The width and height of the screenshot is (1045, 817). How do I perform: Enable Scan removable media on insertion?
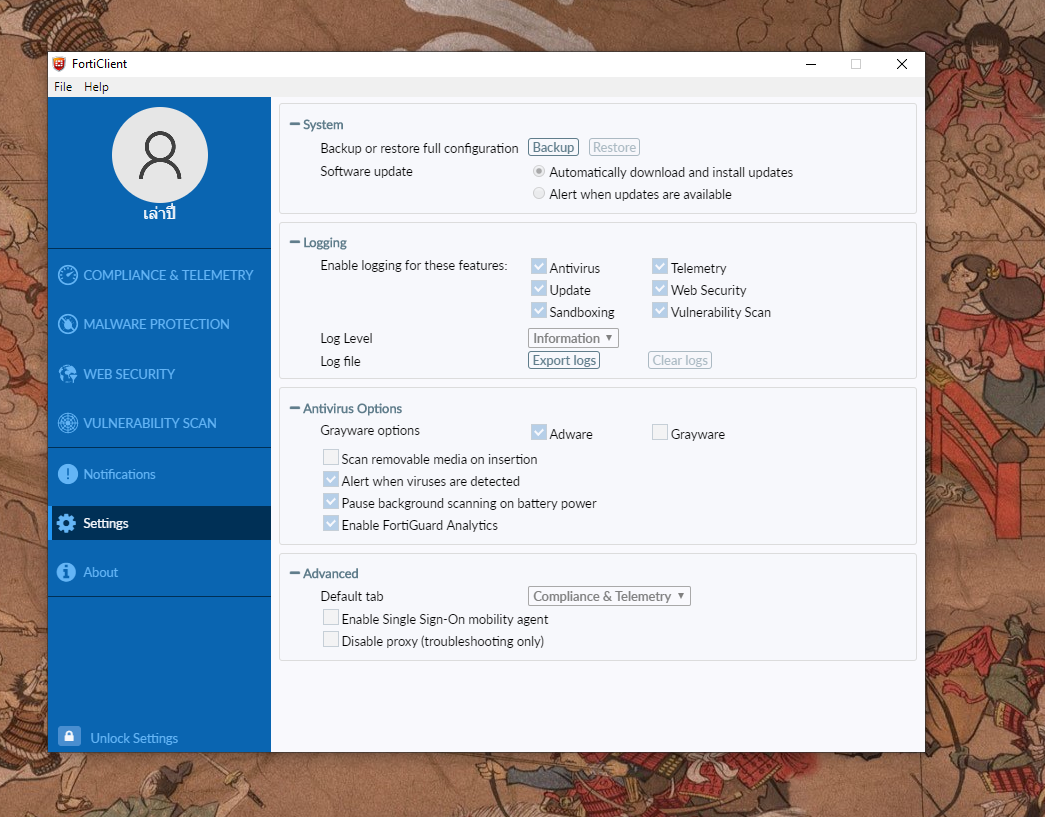tap(331, 457)
